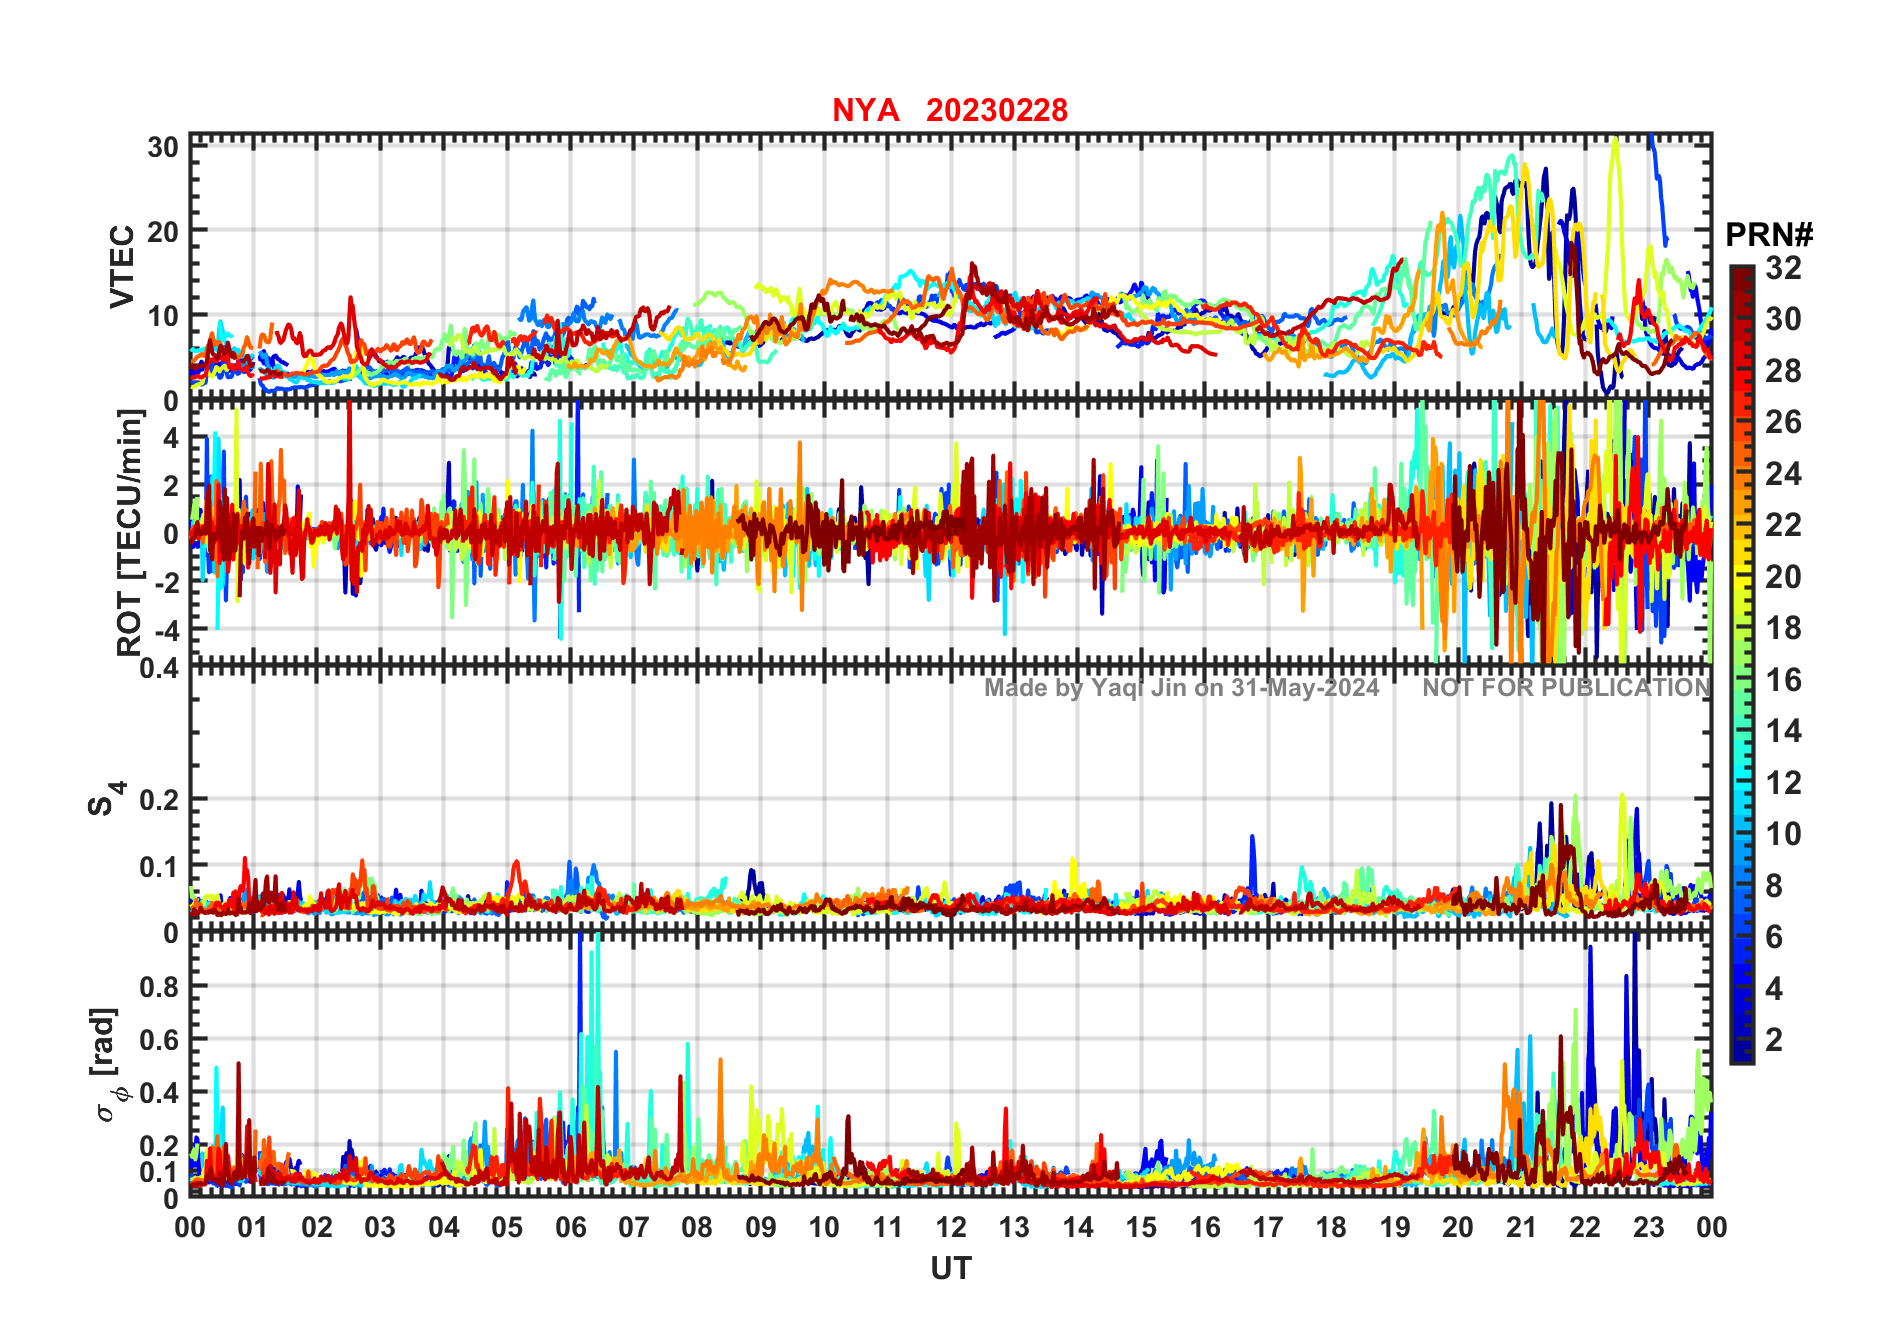Click the '13' UT tick label
The width and height of the screenshot is (1902, 1330).
[x=1014, y=1228]
